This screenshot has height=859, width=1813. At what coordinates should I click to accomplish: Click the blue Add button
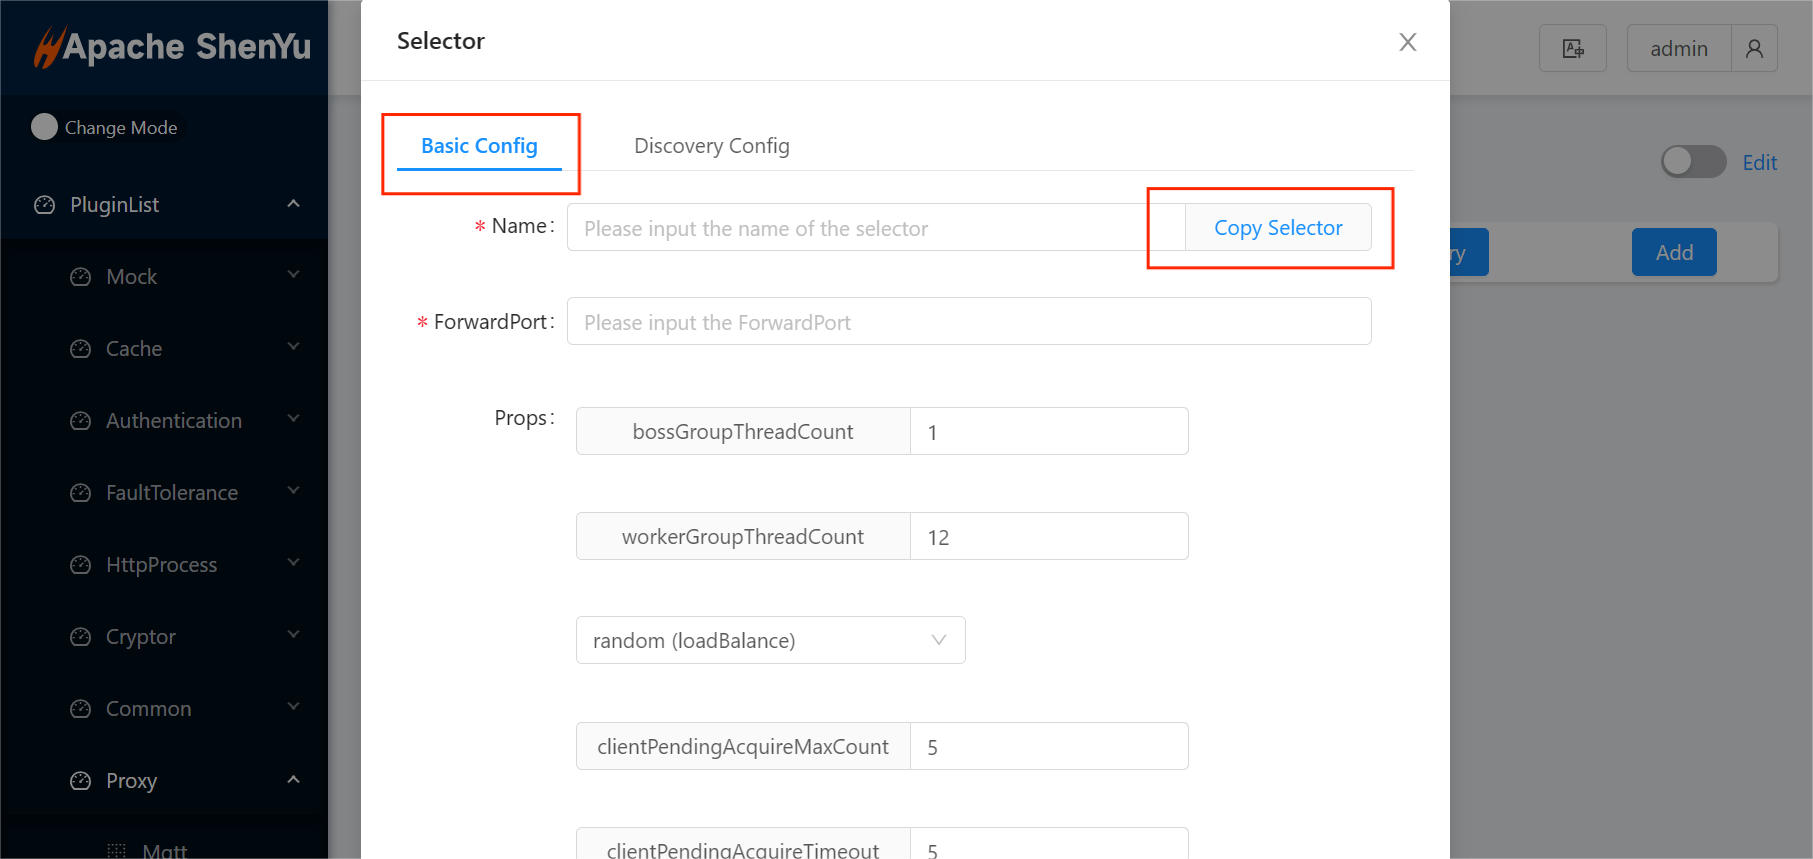point(1673,252)
